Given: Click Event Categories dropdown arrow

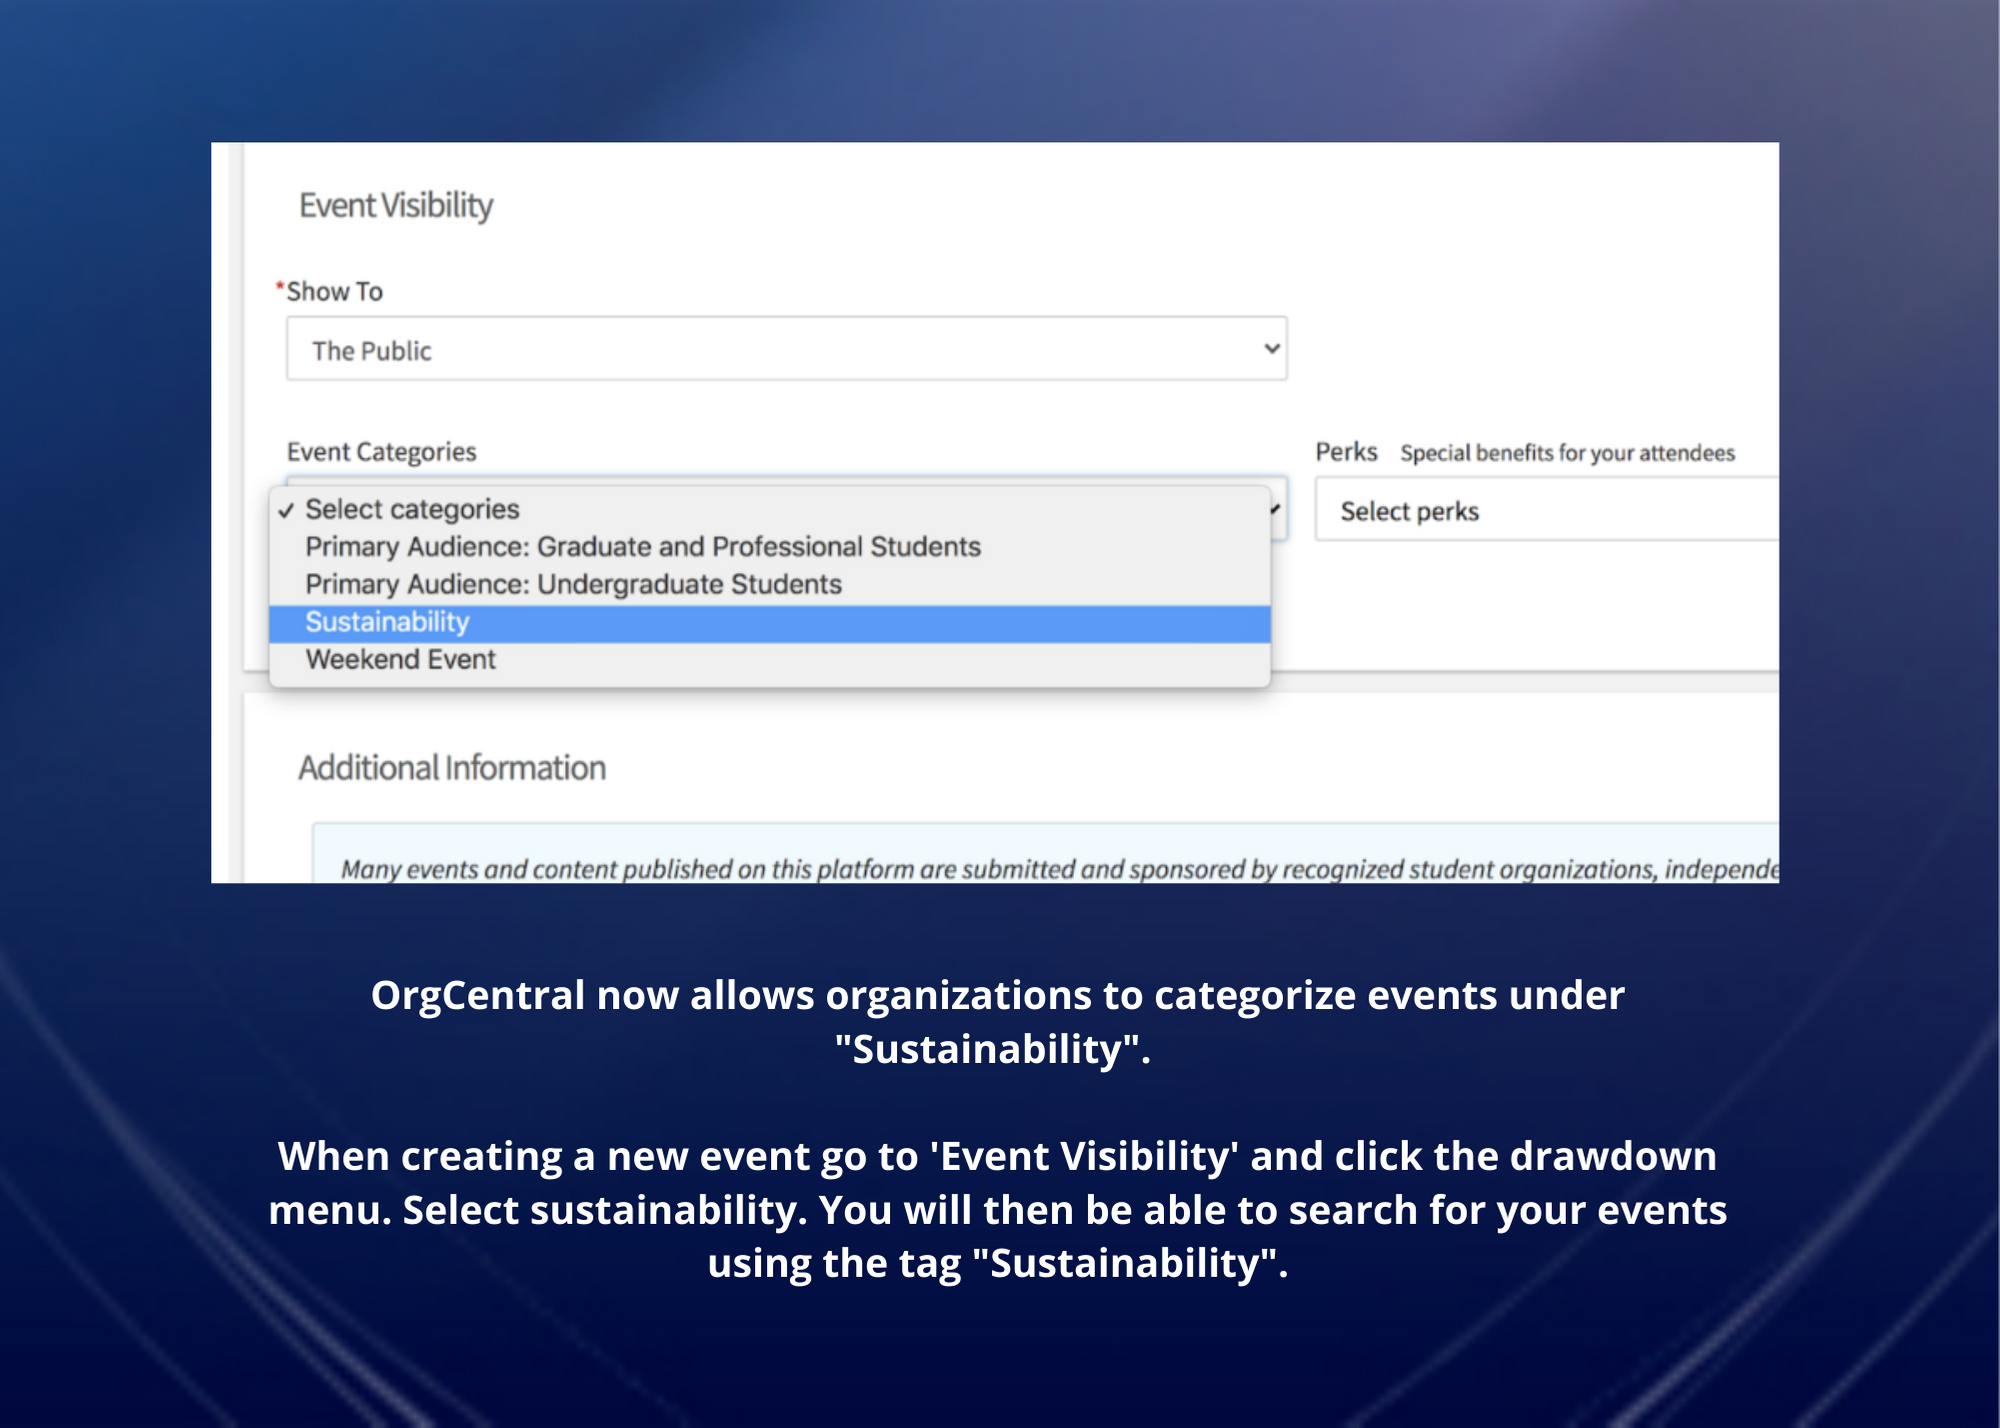Looking at the screenshot, I should tap(1276, 509).
